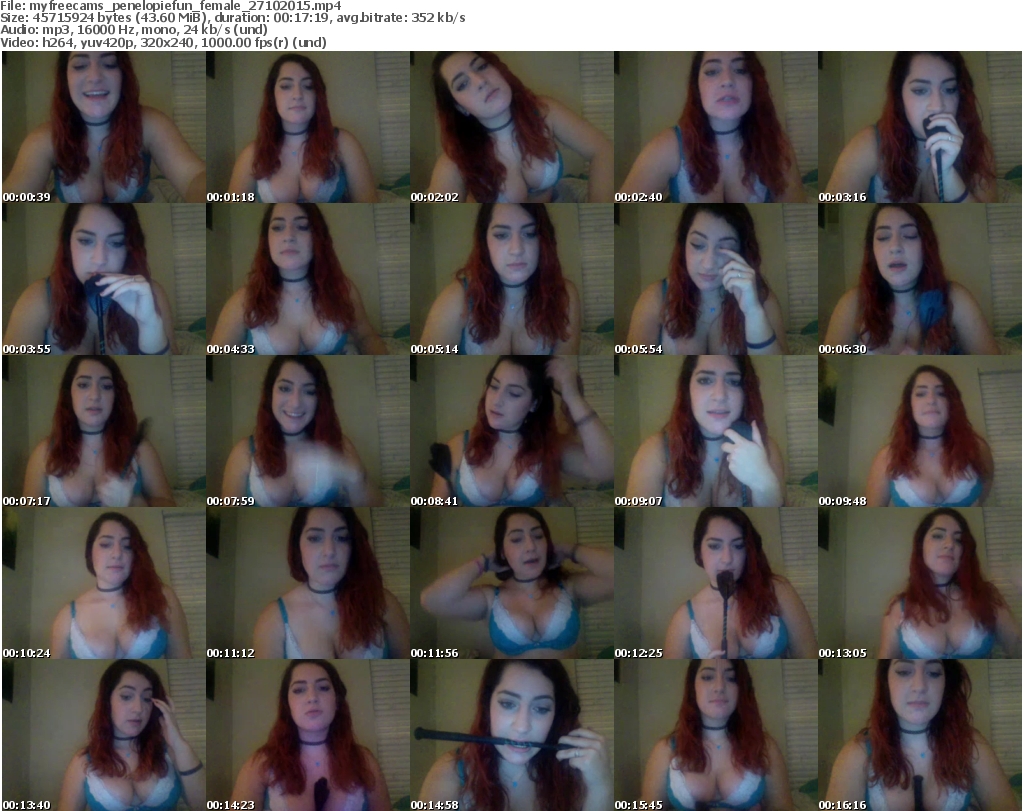Viewport: 1024px width, 811px height.
Task: Select the thumbnail stamped 00:02:40
Action: coord(716,127)
